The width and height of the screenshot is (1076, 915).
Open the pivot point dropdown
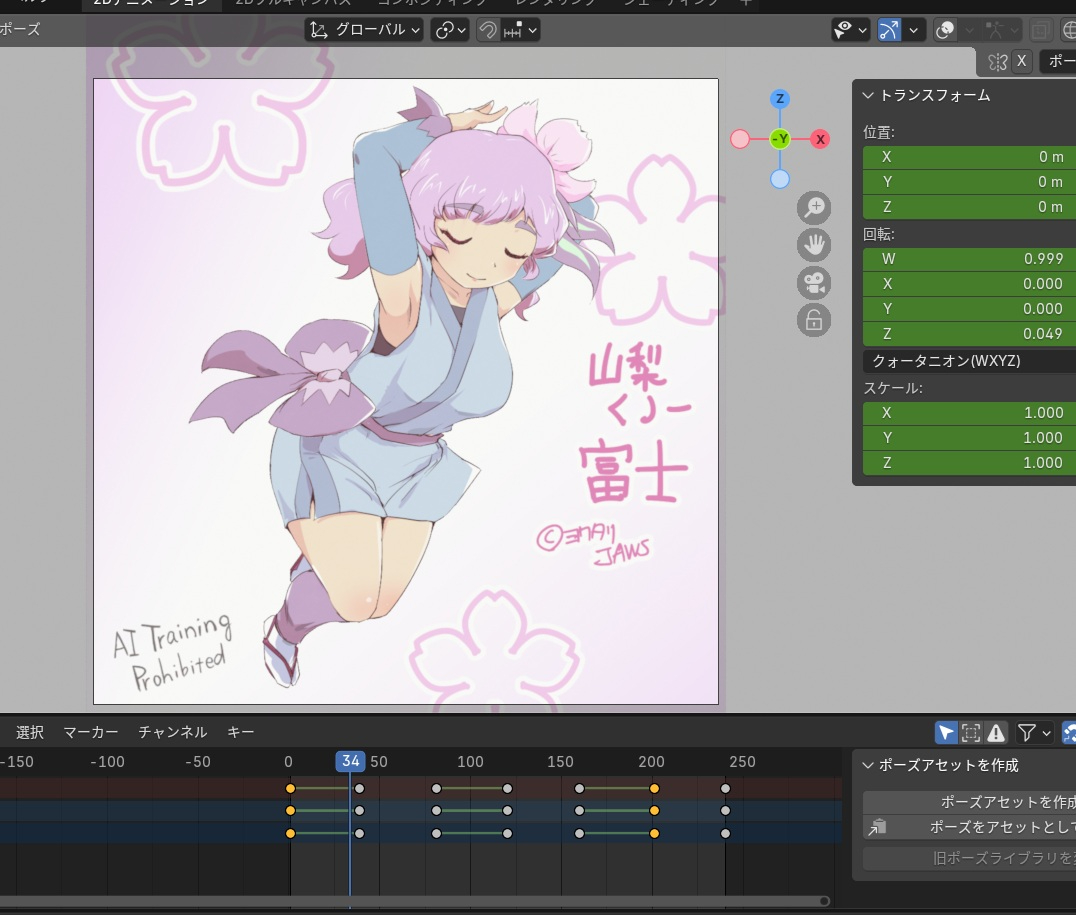[x=450, y=30]
